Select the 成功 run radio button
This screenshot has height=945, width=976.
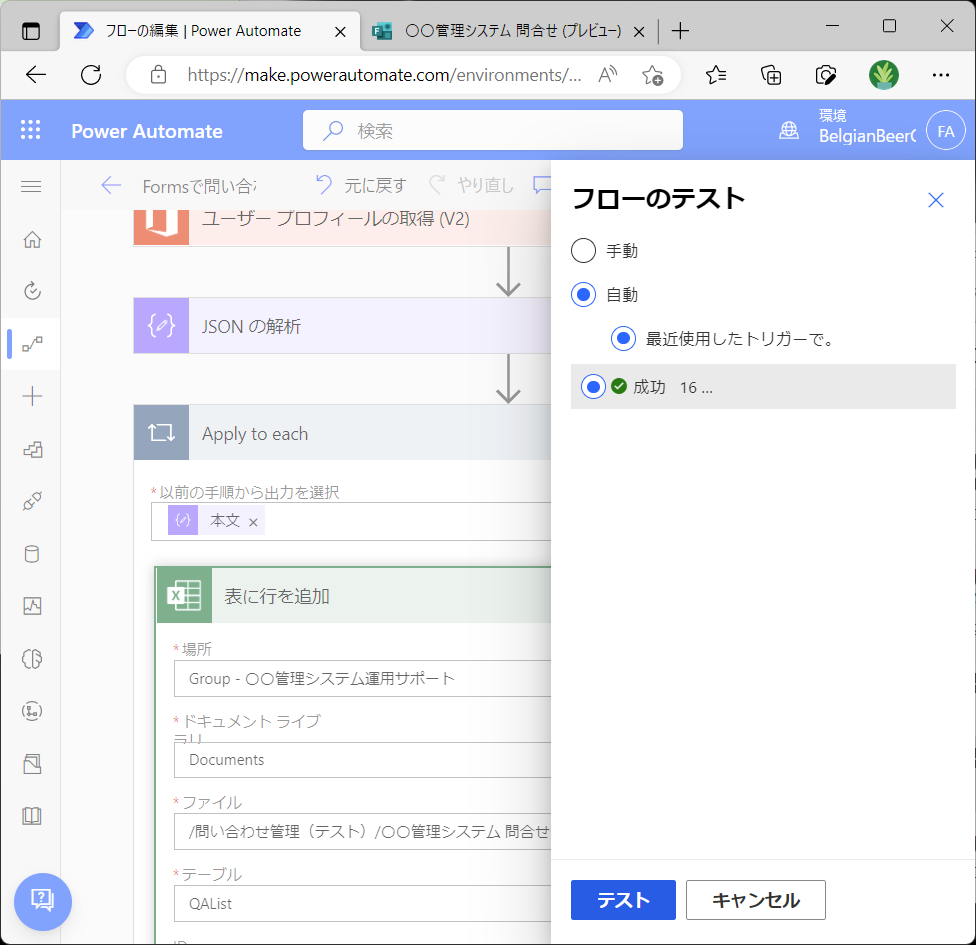pyautogui.click(x=593, y=387)
